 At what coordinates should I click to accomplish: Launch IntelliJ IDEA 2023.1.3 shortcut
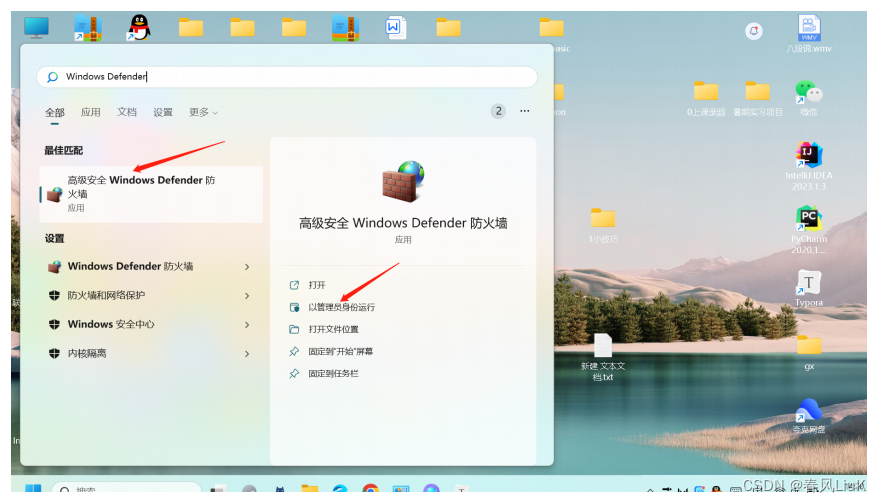(809, 166)
